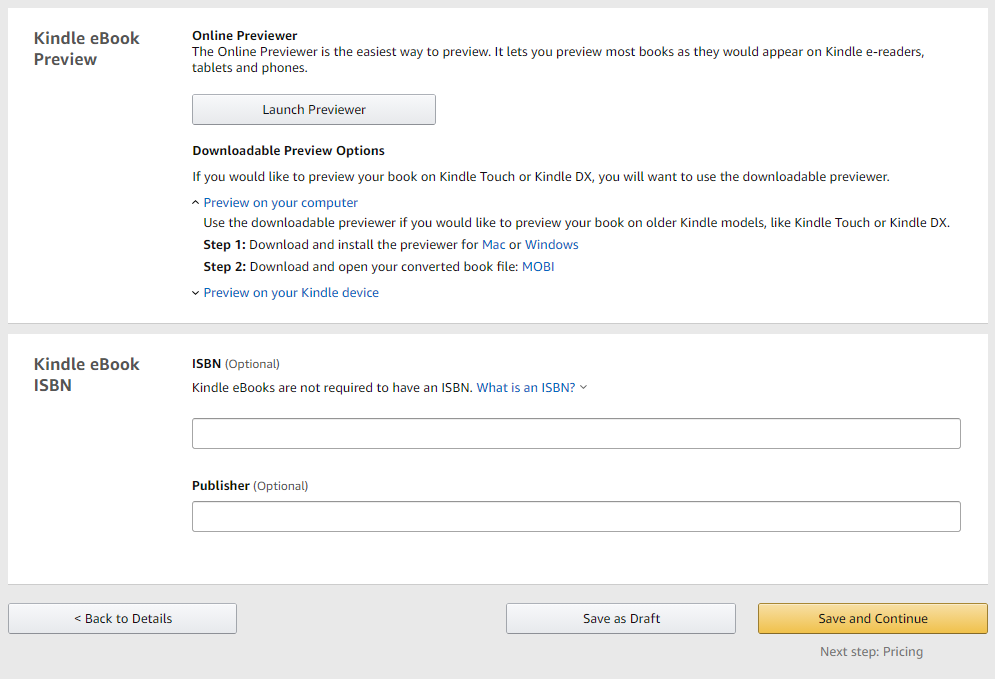This screenshot has height=679, width=995.
Task: Click the small arrow after What is an ISBN?
Action: (584, 388)
